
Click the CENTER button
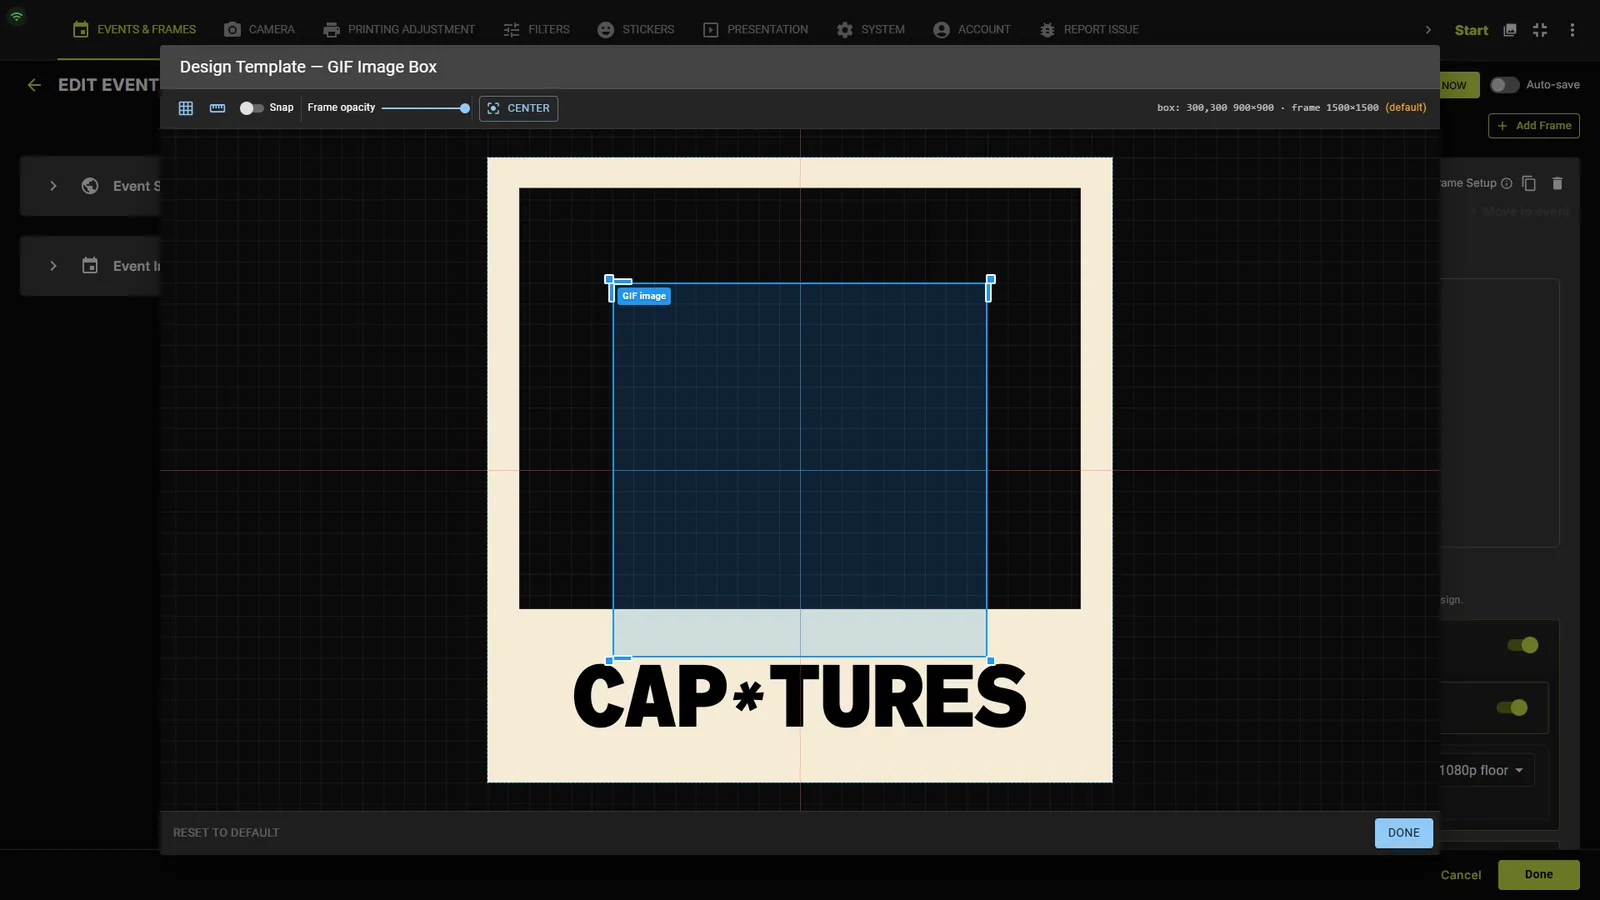(519, 108)
